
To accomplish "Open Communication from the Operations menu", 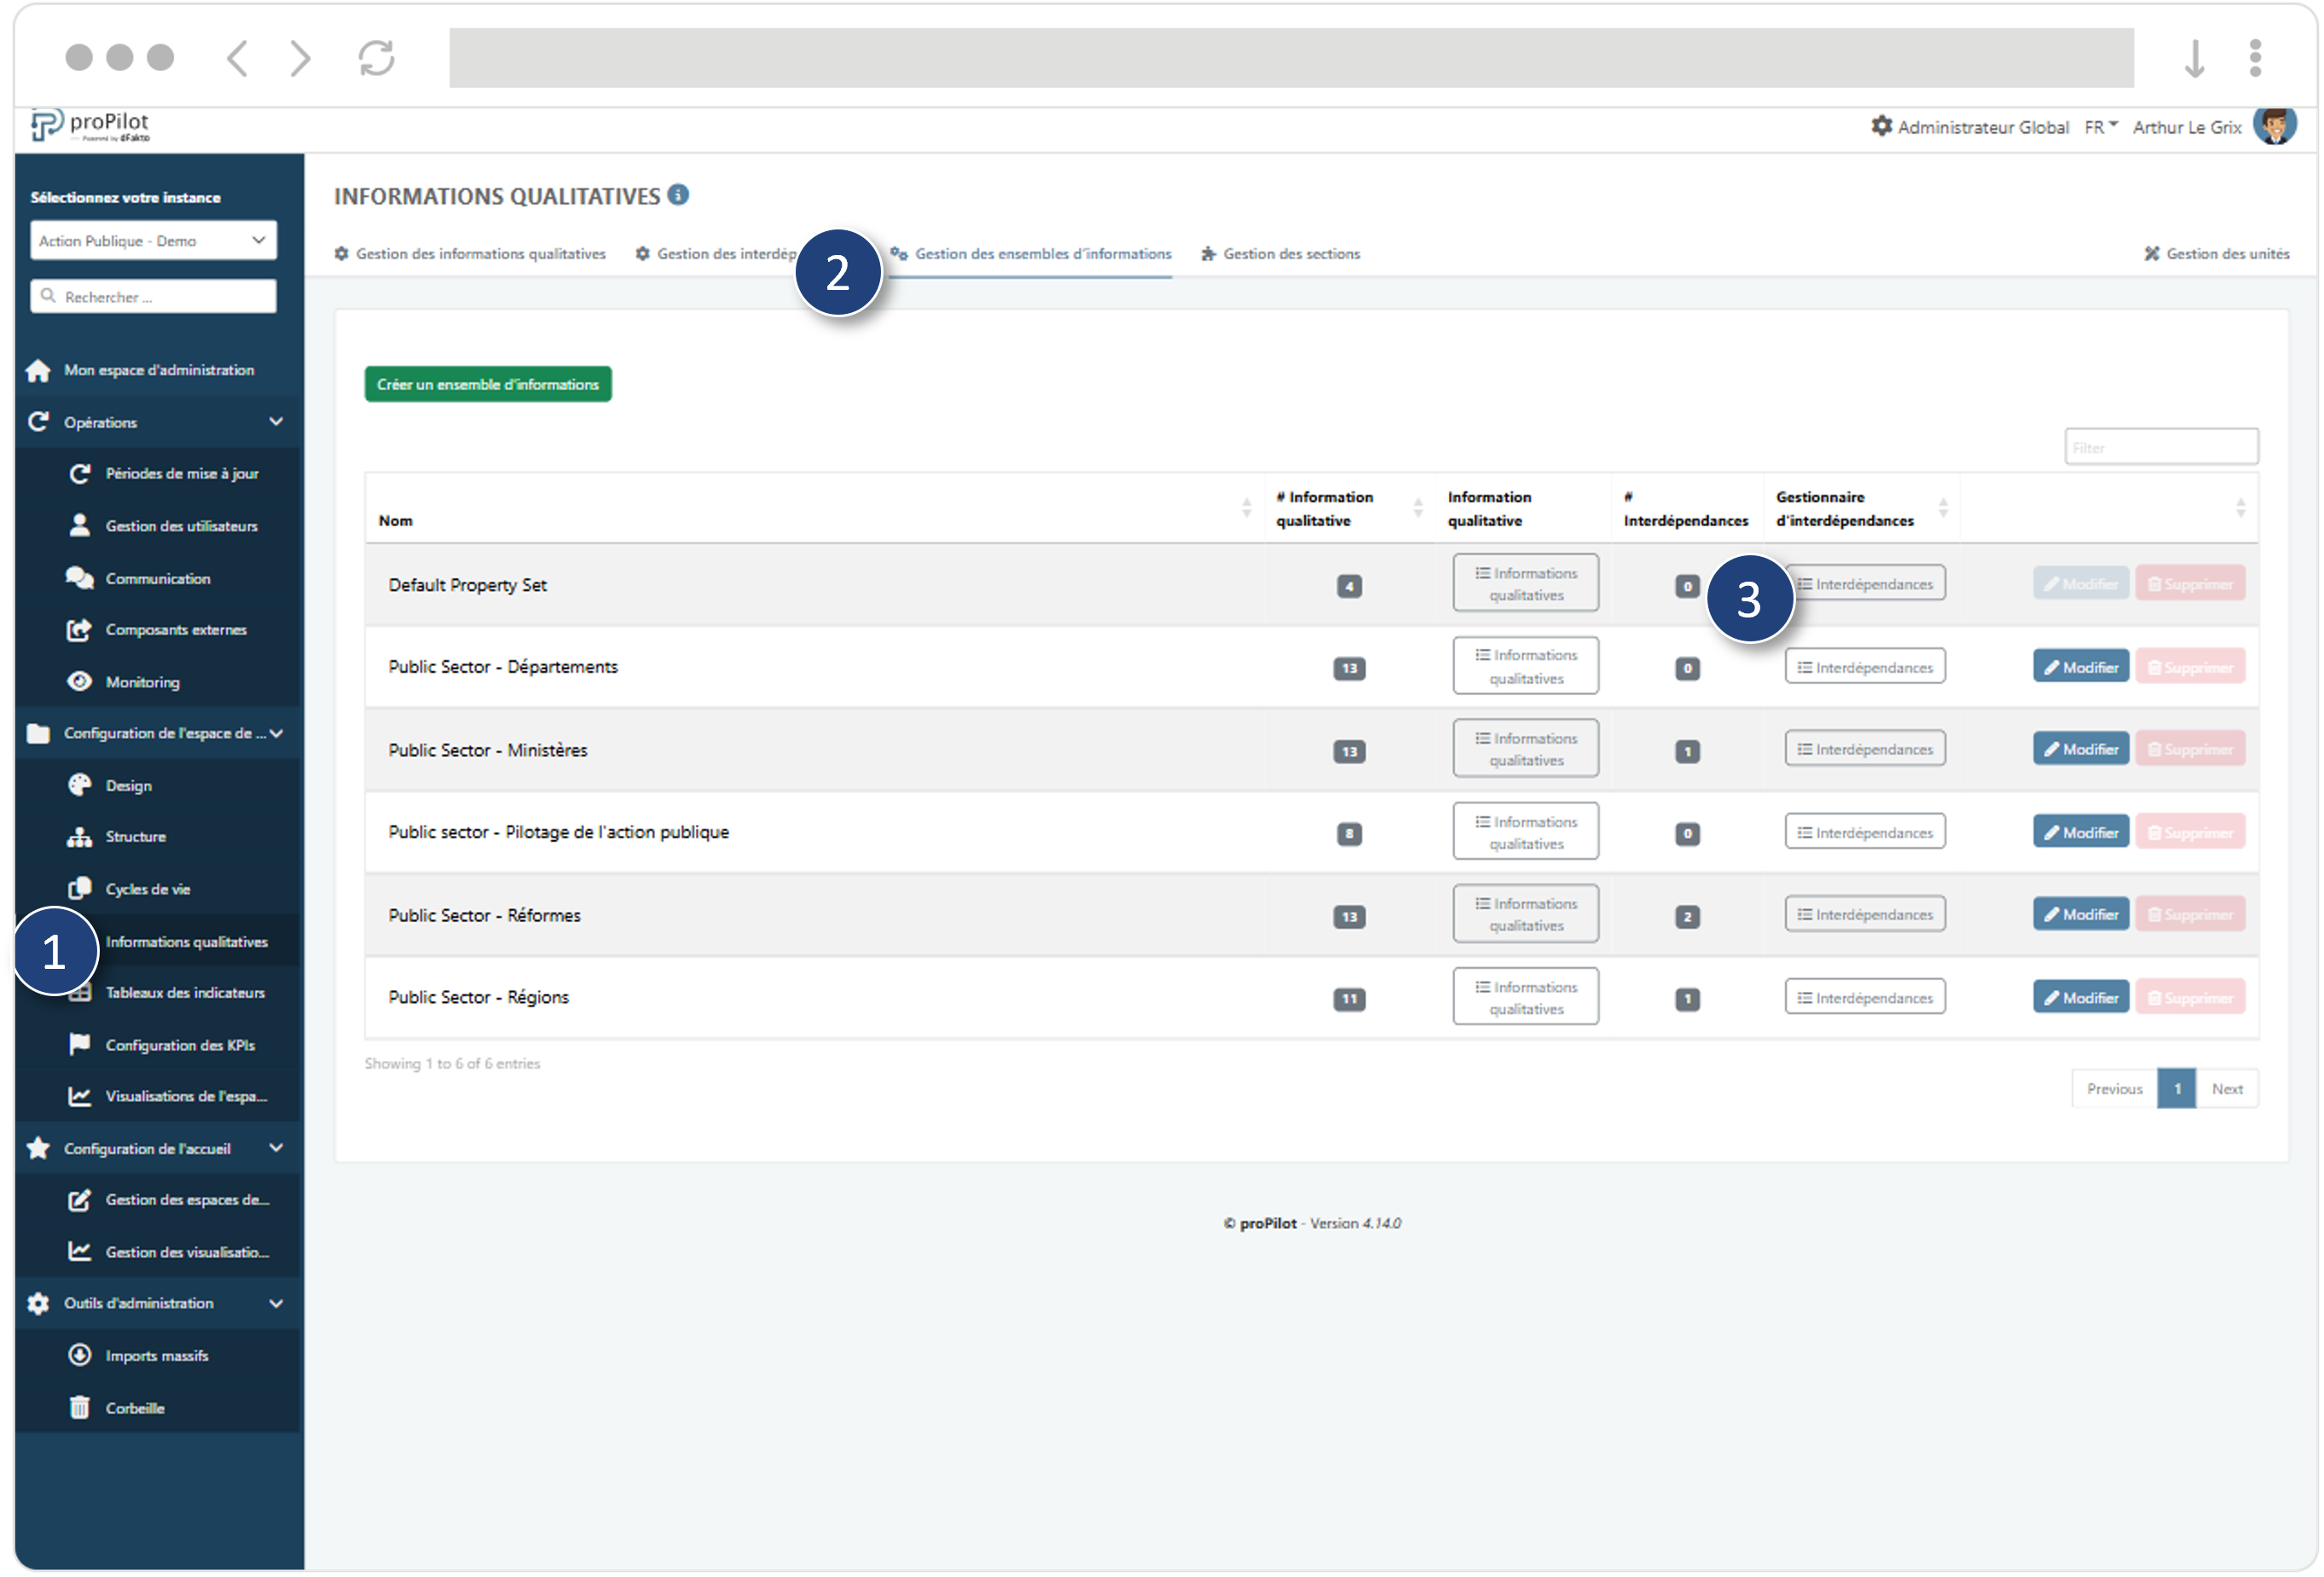I will [x=158, y=578].
